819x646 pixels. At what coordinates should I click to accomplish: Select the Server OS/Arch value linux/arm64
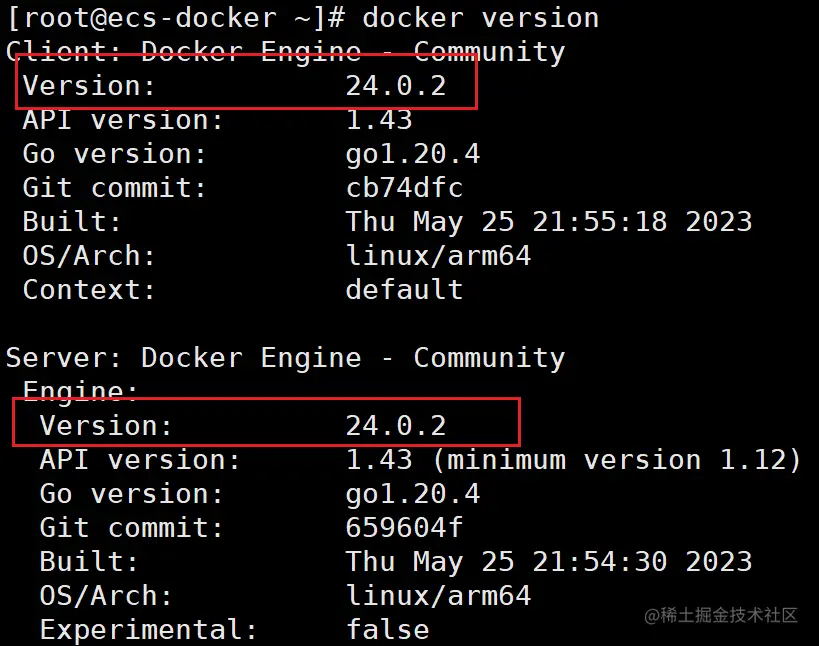[438, 596]
